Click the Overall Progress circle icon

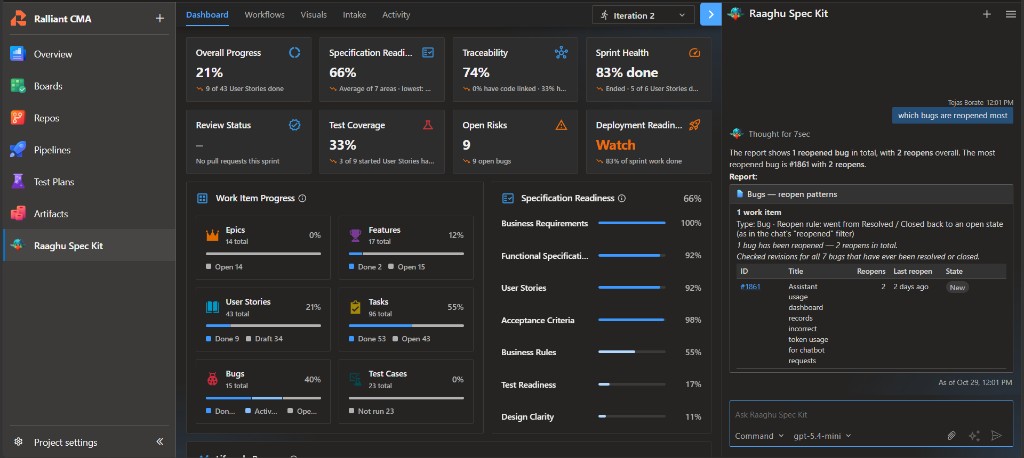[295, 53]
